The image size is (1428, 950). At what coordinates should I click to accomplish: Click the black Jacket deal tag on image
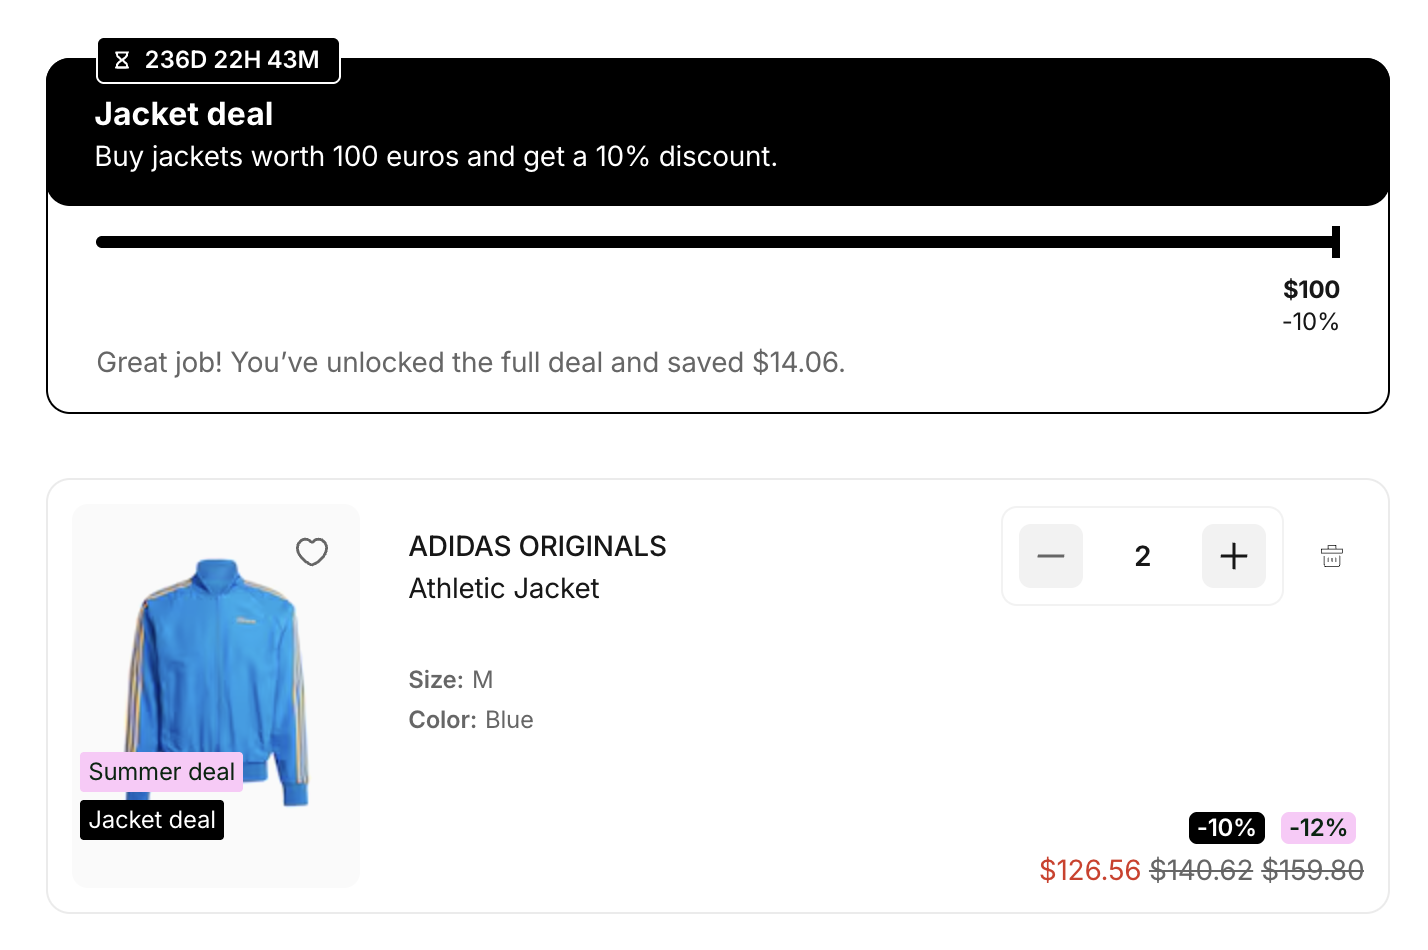coord(152,820)
